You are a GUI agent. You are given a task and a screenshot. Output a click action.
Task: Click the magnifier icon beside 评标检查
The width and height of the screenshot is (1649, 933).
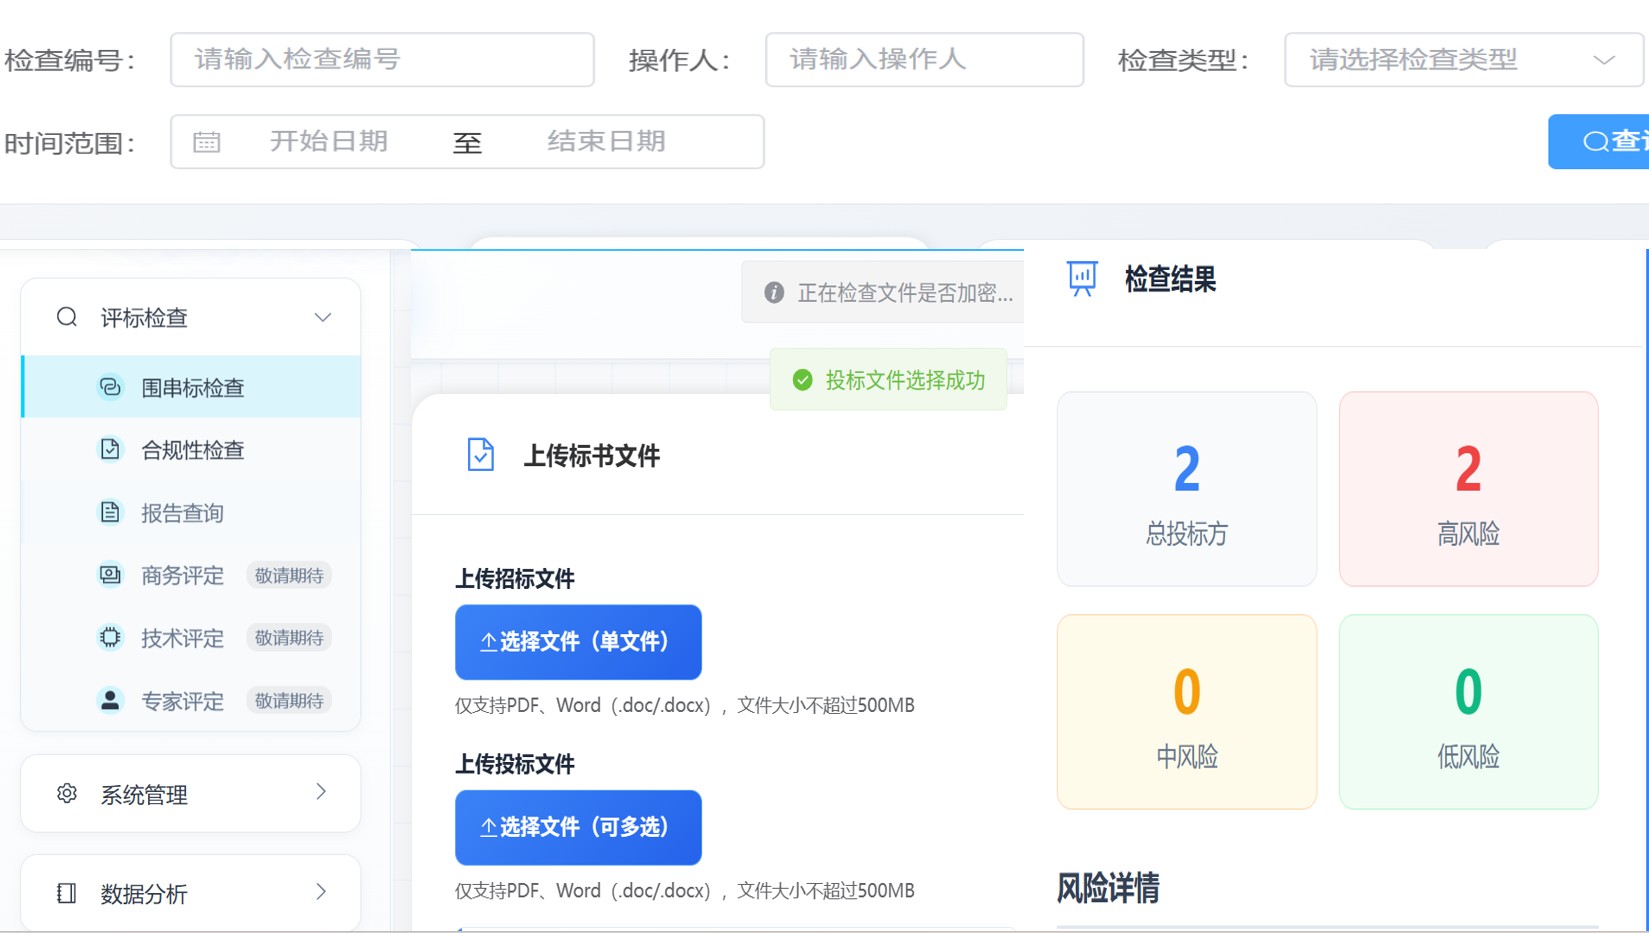[x=66, y=317]
